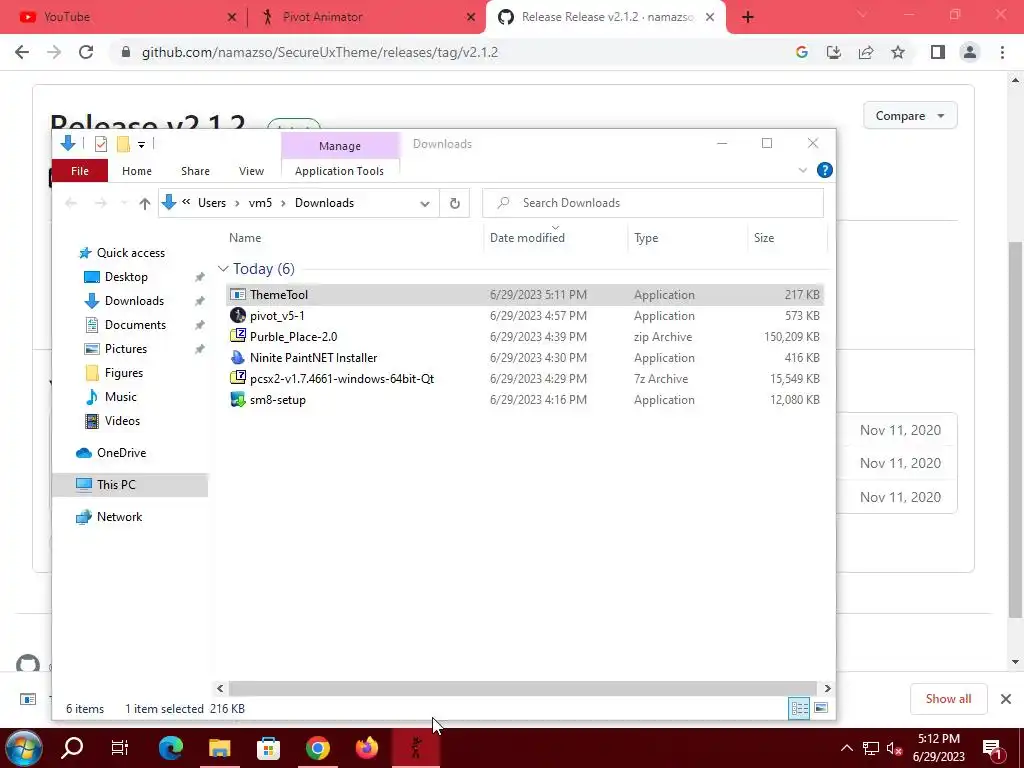Viewport: 1024px width, 768px height.
Task: Open the View ribbon tab
Action: [x=251, y=171]
